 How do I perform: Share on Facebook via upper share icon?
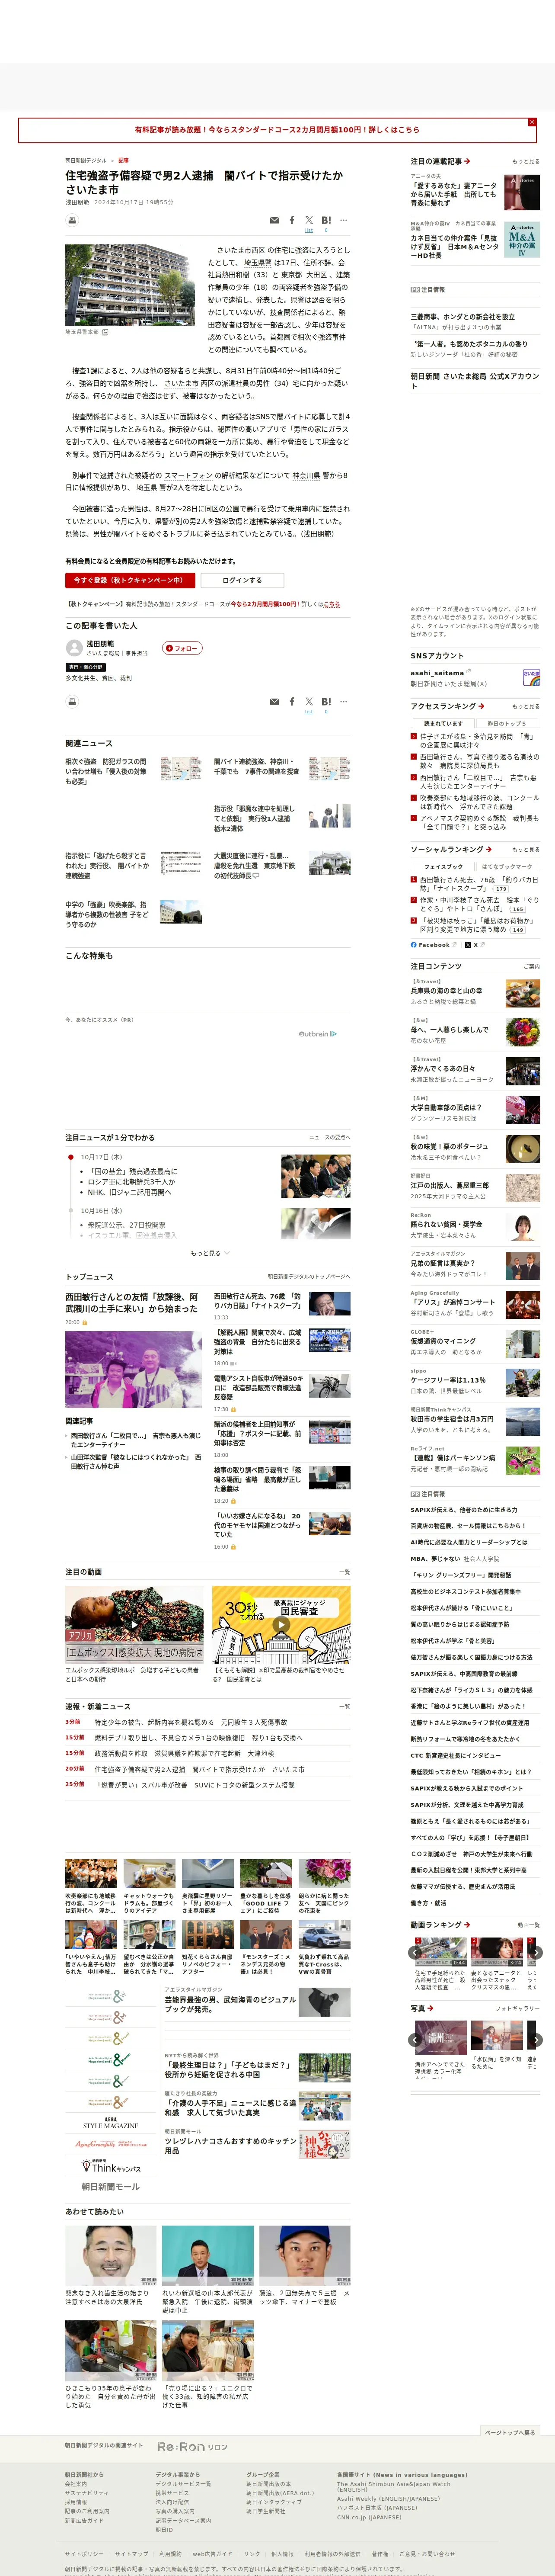(292, 220)
